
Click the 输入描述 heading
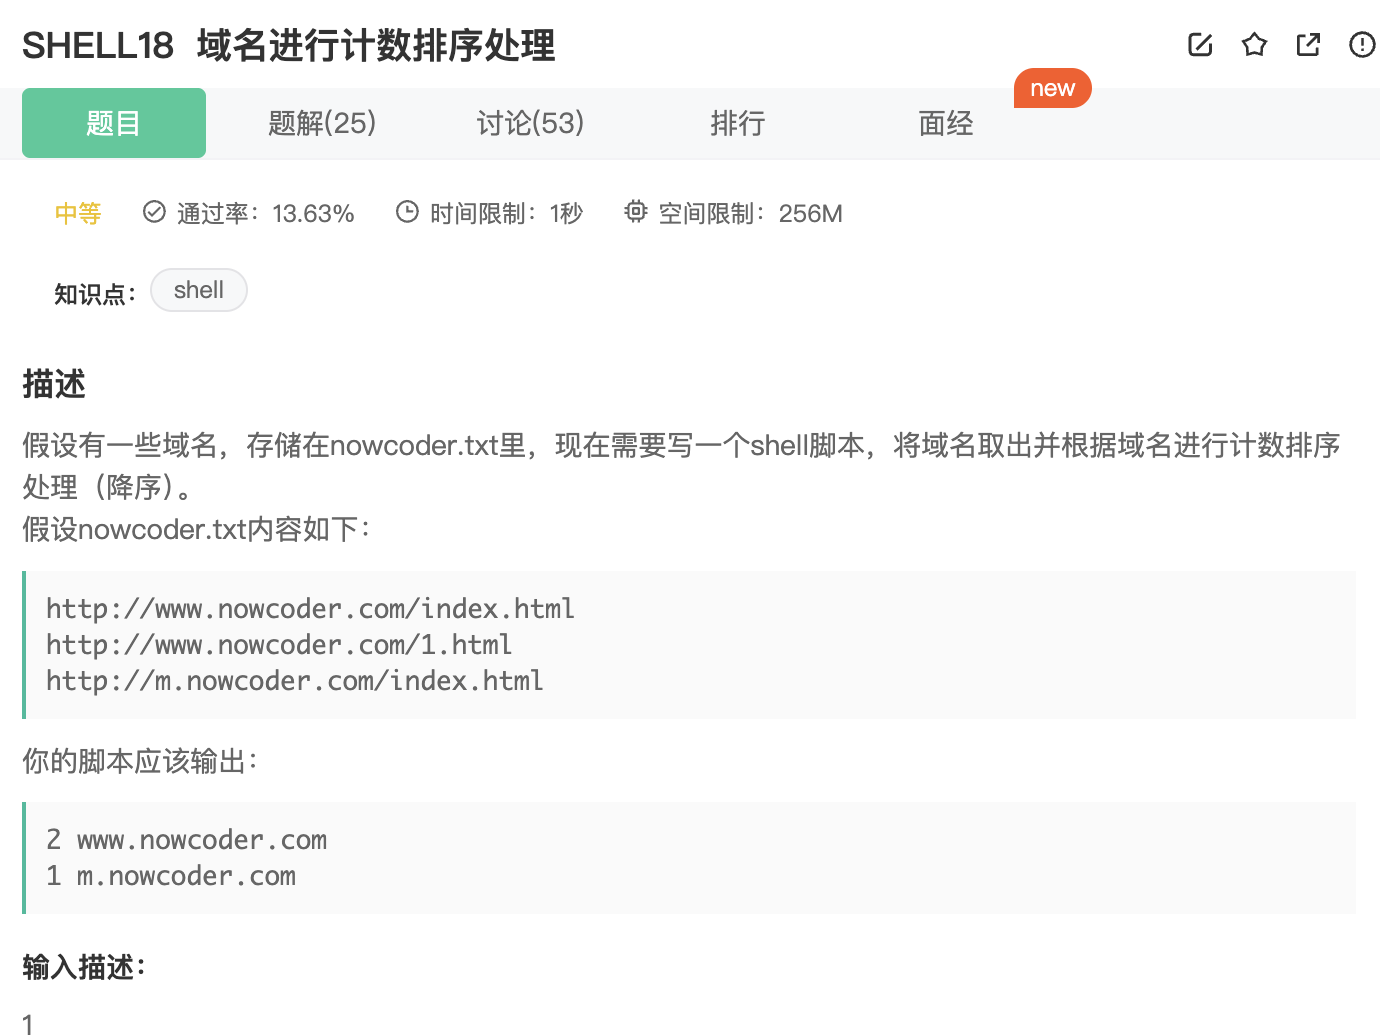pyautogui.click(x=84, y=967)
